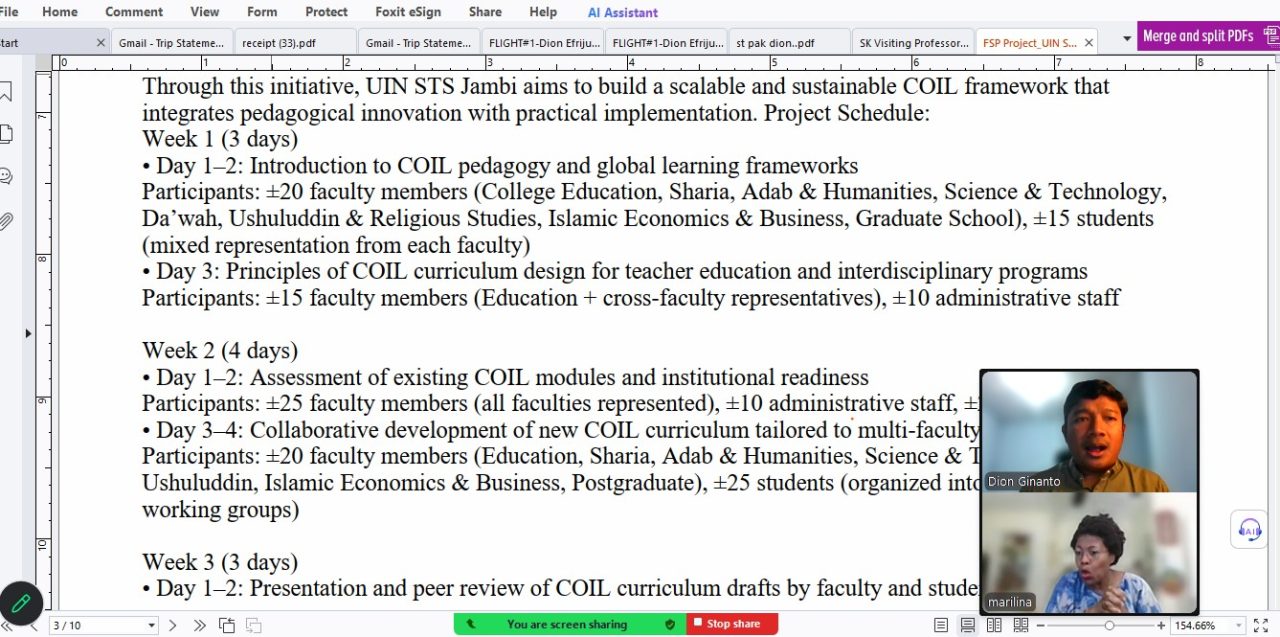Click line 'Day 1–2: Introduction to COIL pedagogy'
The image size is (1280, 637).
500,165
